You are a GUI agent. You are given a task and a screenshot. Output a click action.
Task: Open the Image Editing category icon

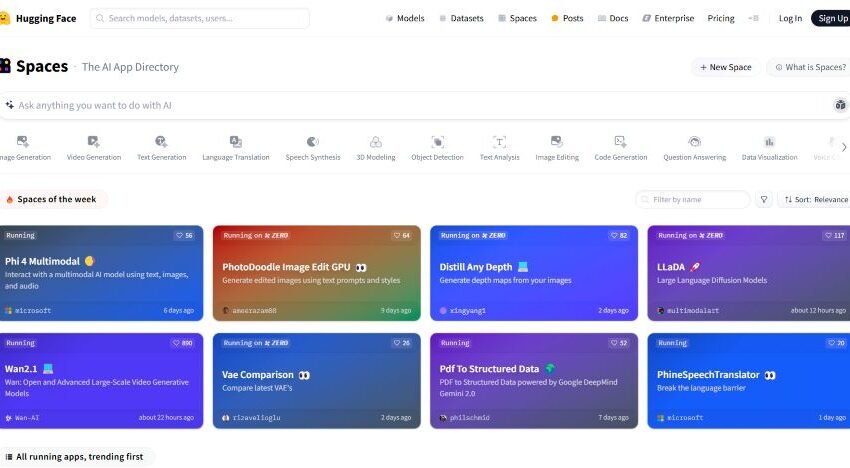pos(557,142)
